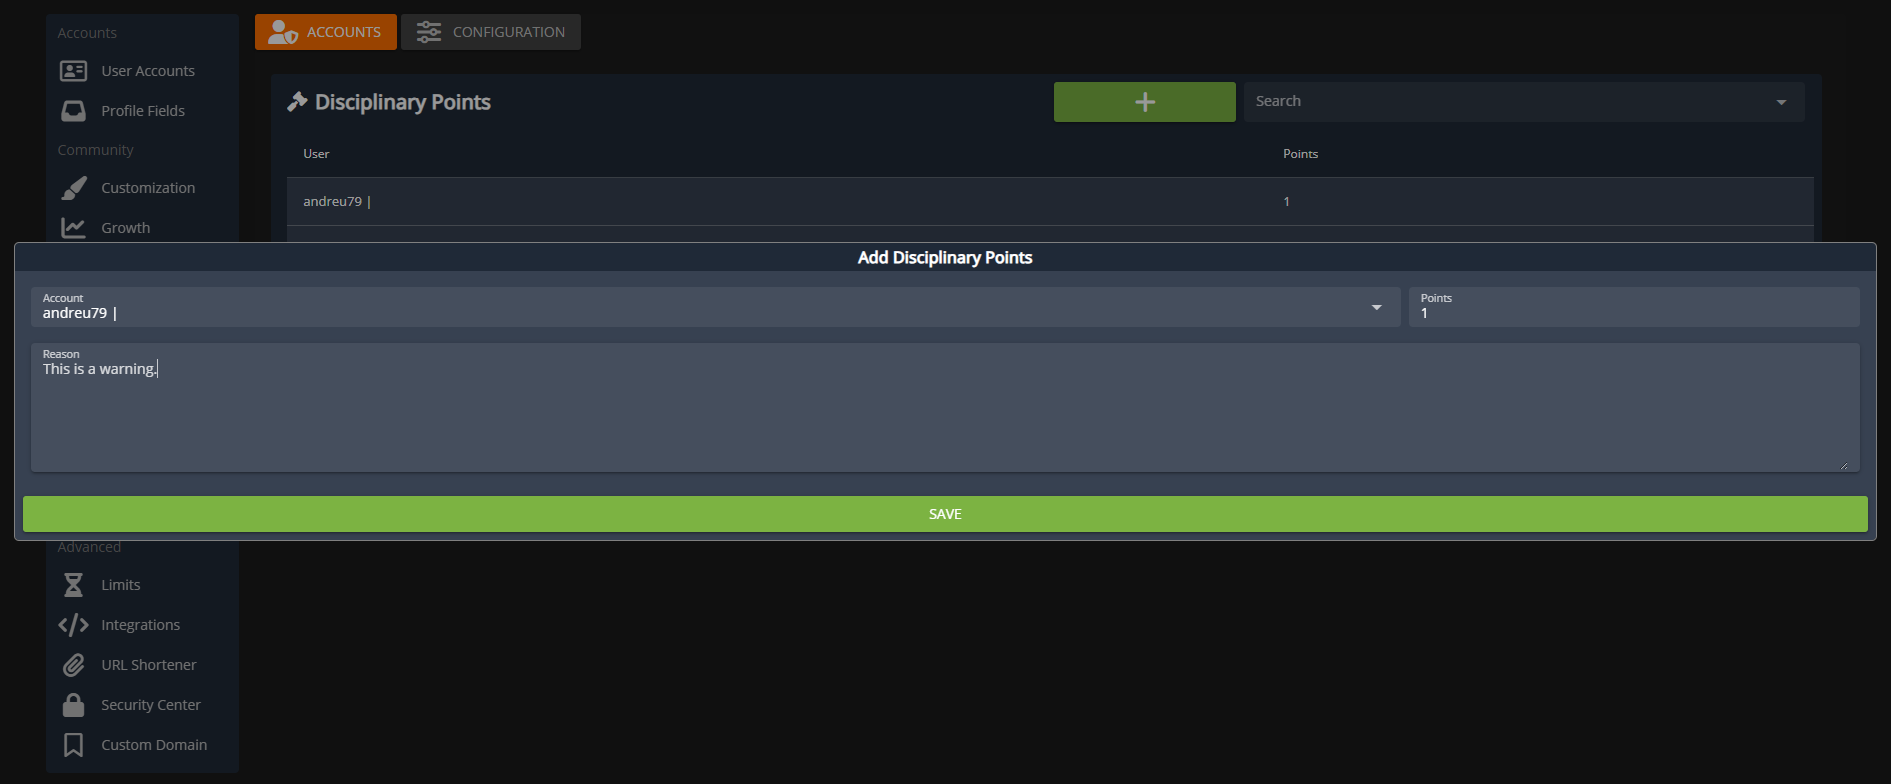Switch to the Configuration tab
This screenshot has height=784, width=1891.
click(x=490, y=32)
